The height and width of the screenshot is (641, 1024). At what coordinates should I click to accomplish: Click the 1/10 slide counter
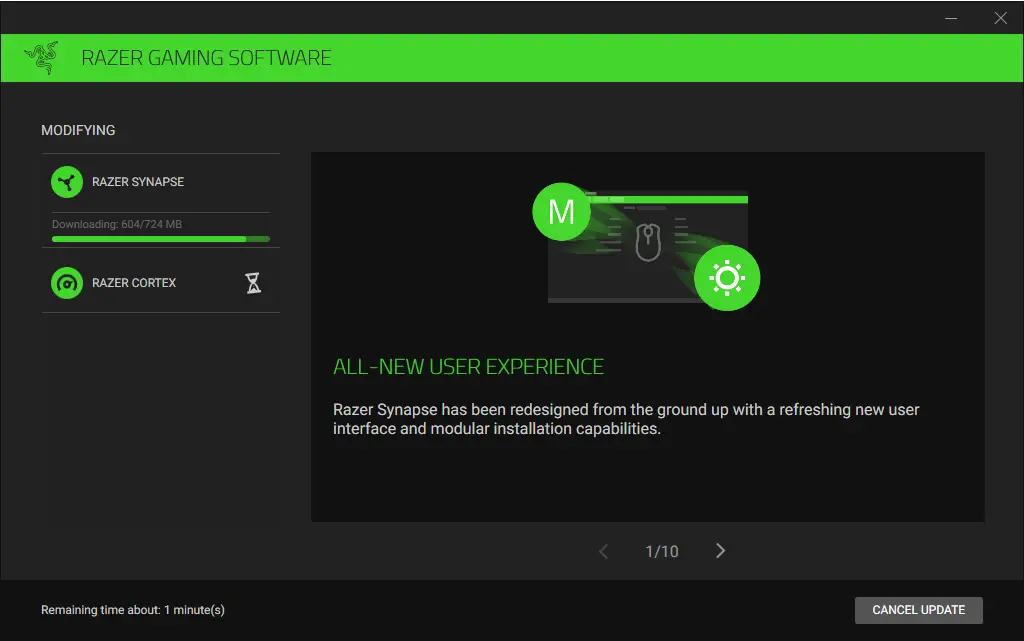pyautogui.click(x=661, y=550)
